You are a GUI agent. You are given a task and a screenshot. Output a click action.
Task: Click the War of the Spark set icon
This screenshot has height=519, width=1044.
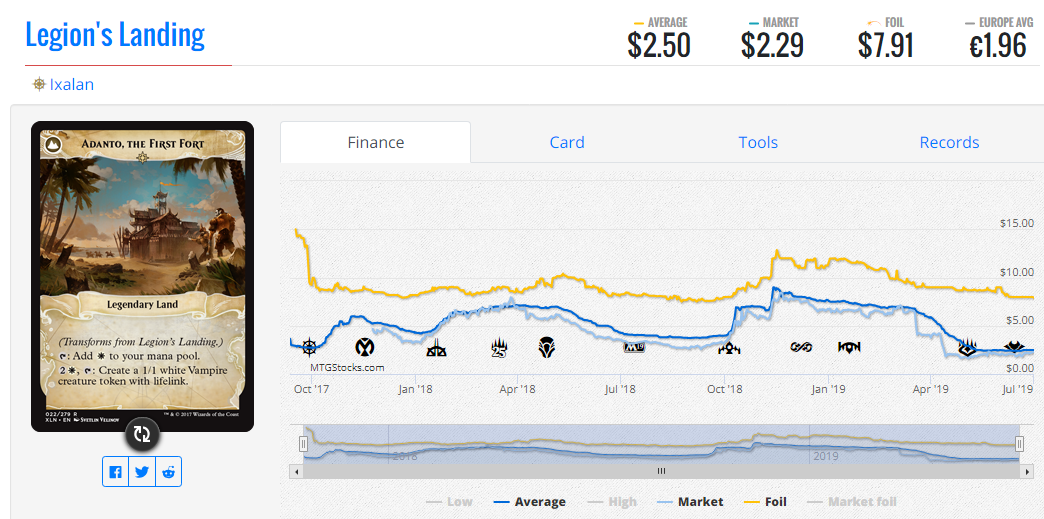point(967,347)
